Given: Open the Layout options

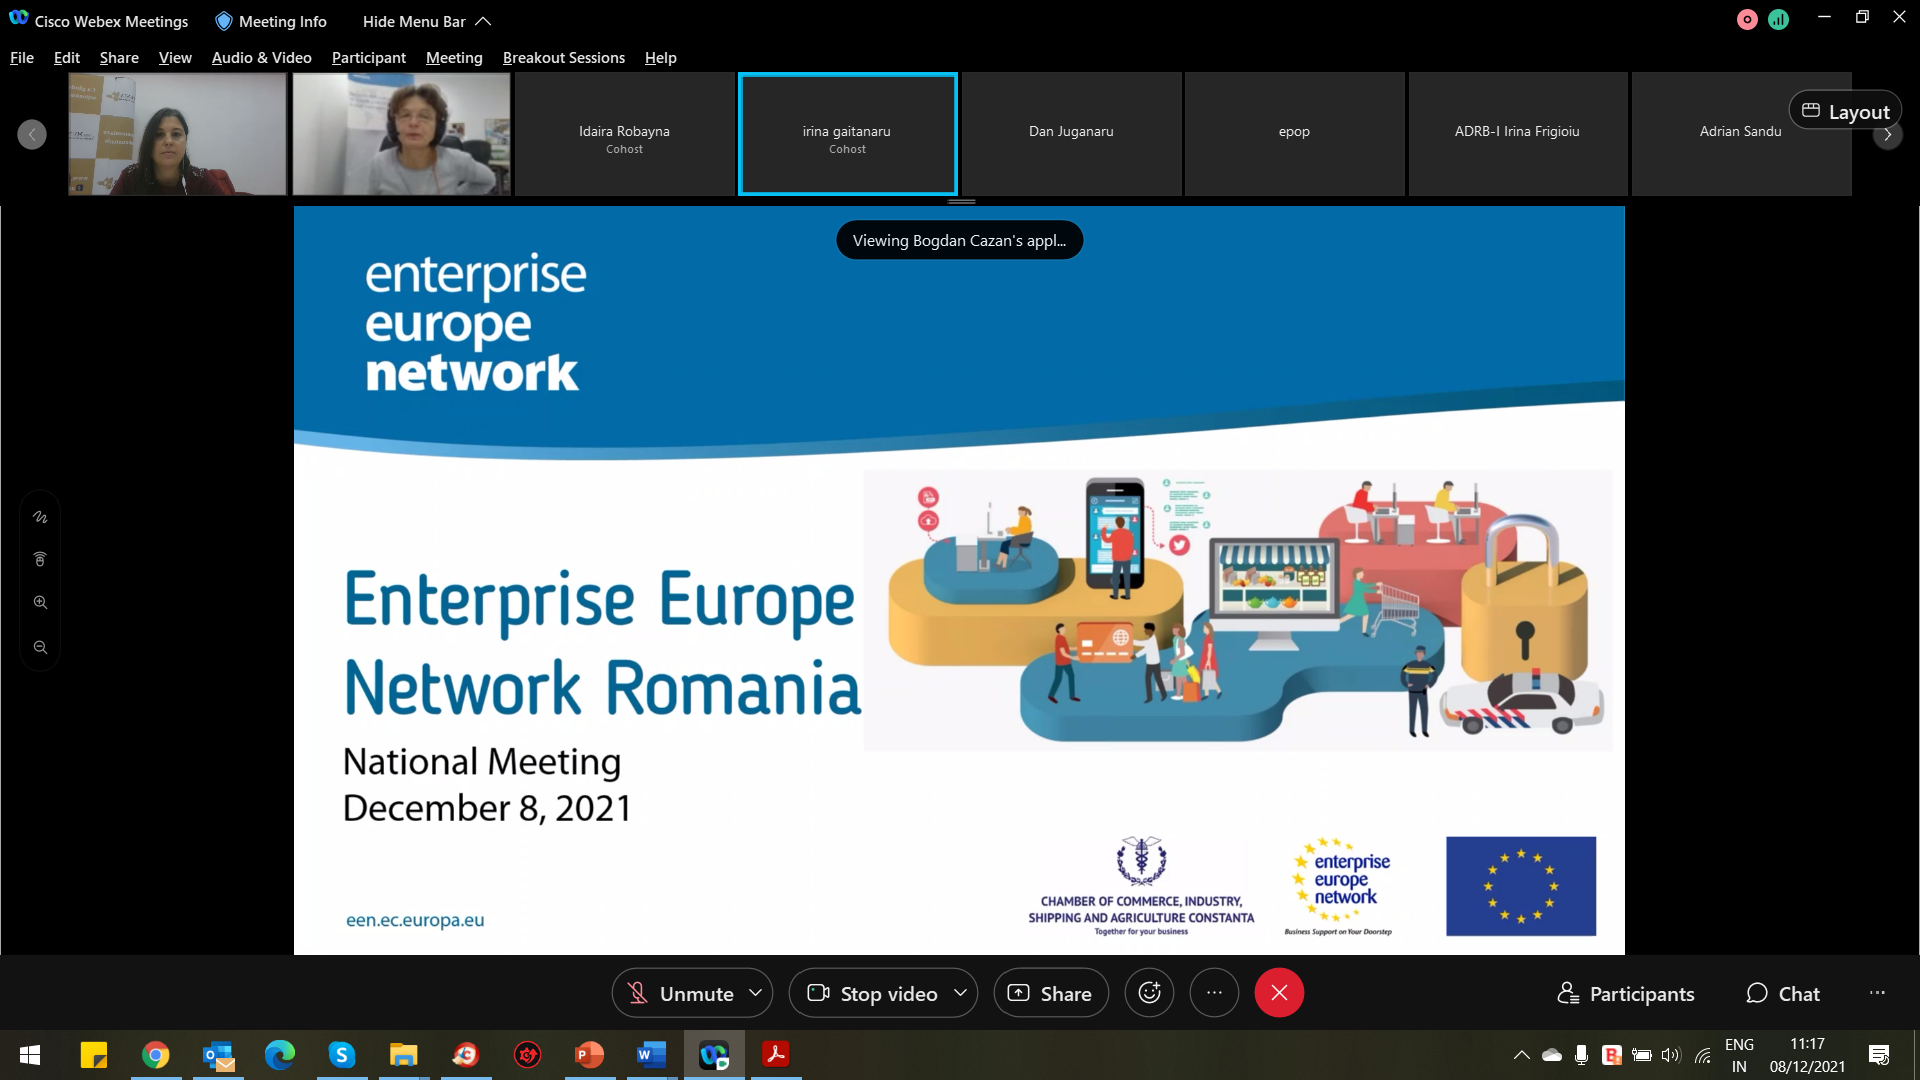Looking at the screenshot, I should (x=1845, y=111).
